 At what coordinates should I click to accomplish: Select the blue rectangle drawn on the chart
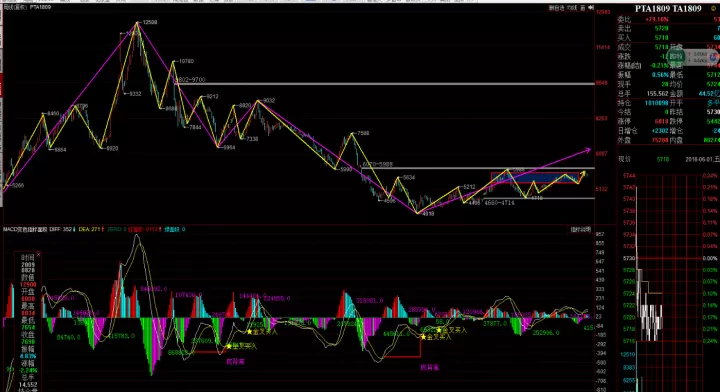pyautogui.click(x=535, y=178)
